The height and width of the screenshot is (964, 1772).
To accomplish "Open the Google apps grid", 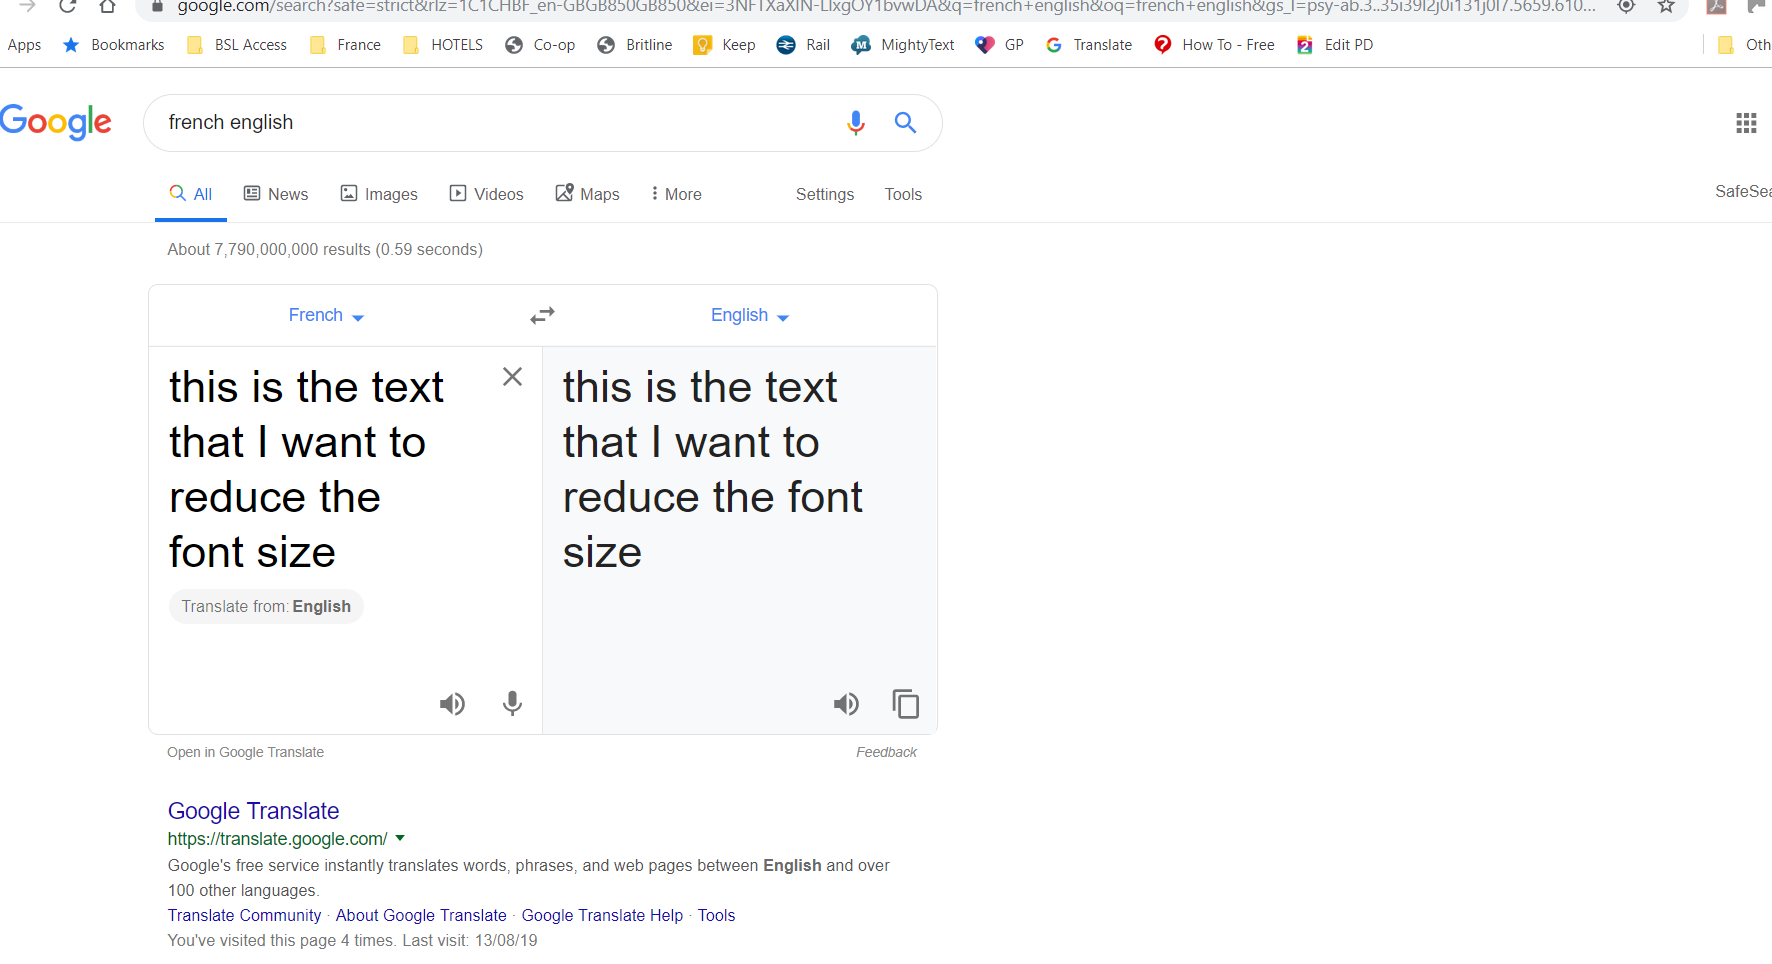I will [1746, 123].
